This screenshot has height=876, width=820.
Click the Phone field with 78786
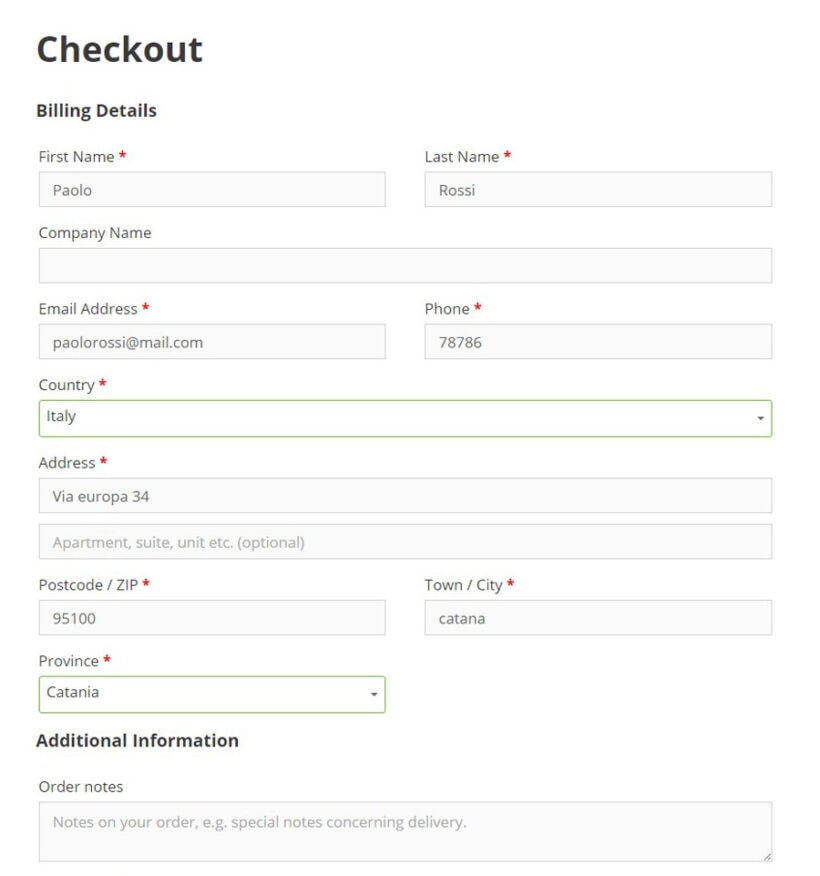point(597,341)
